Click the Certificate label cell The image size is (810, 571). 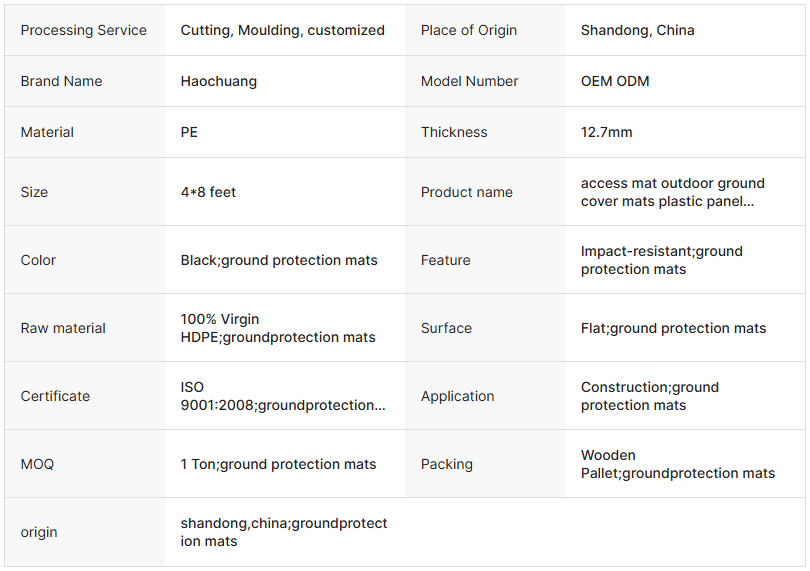(55, 396)
